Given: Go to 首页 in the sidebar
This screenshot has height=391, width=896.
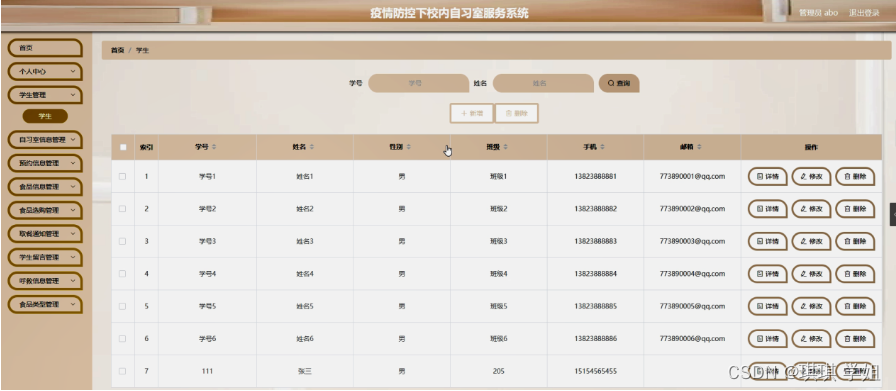Looking at the screenshot, I should (x=45, y=48).
